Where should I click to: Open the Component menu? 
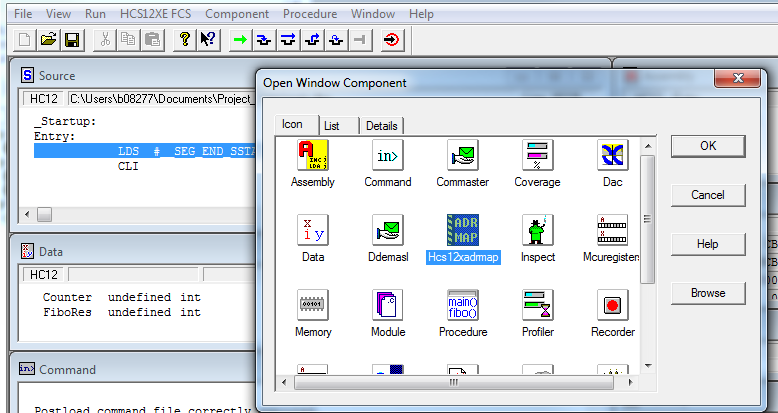237,14
